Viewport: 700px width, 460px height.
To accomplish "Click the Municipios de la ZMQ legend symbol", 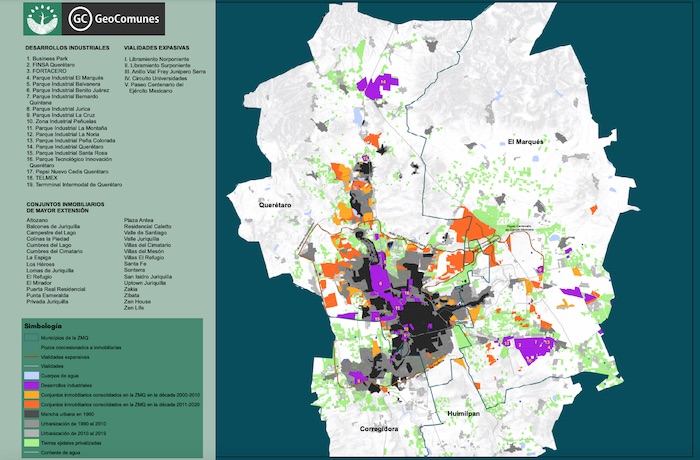I will (x=31, y=337).
